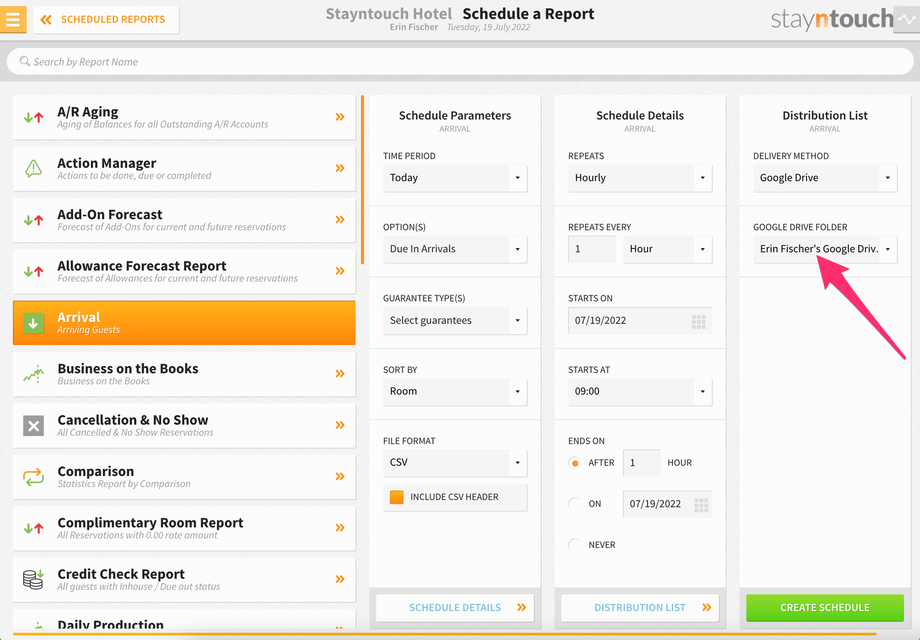Open Allowance Forecast Report via its chevron

tap(340, 270)
